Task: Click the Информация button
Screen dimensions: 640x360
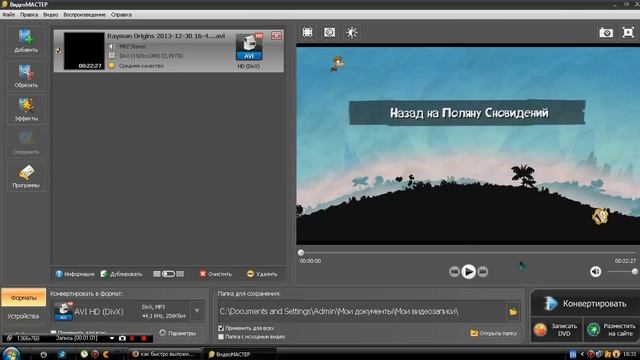Action: point(75,274)
